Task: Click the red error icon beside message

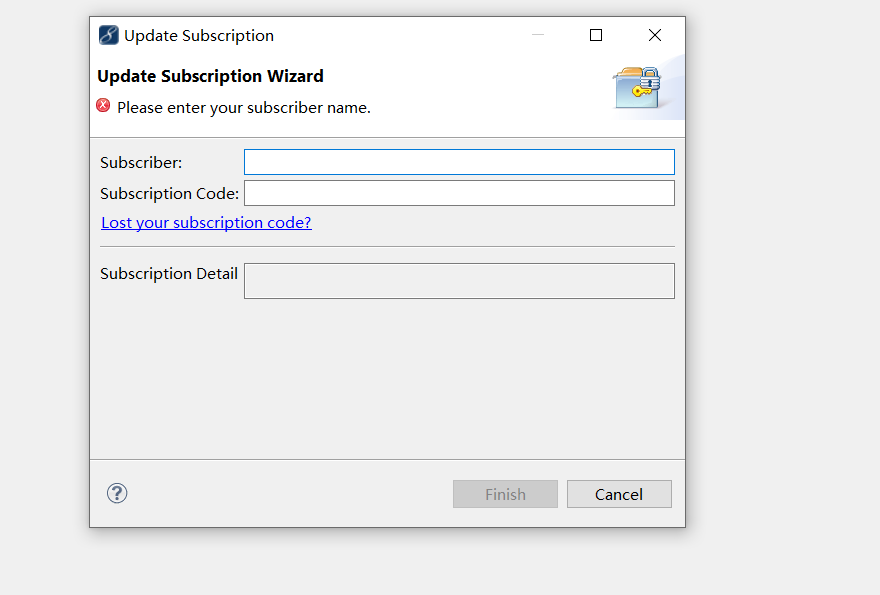Action: [x=103, y=106]
